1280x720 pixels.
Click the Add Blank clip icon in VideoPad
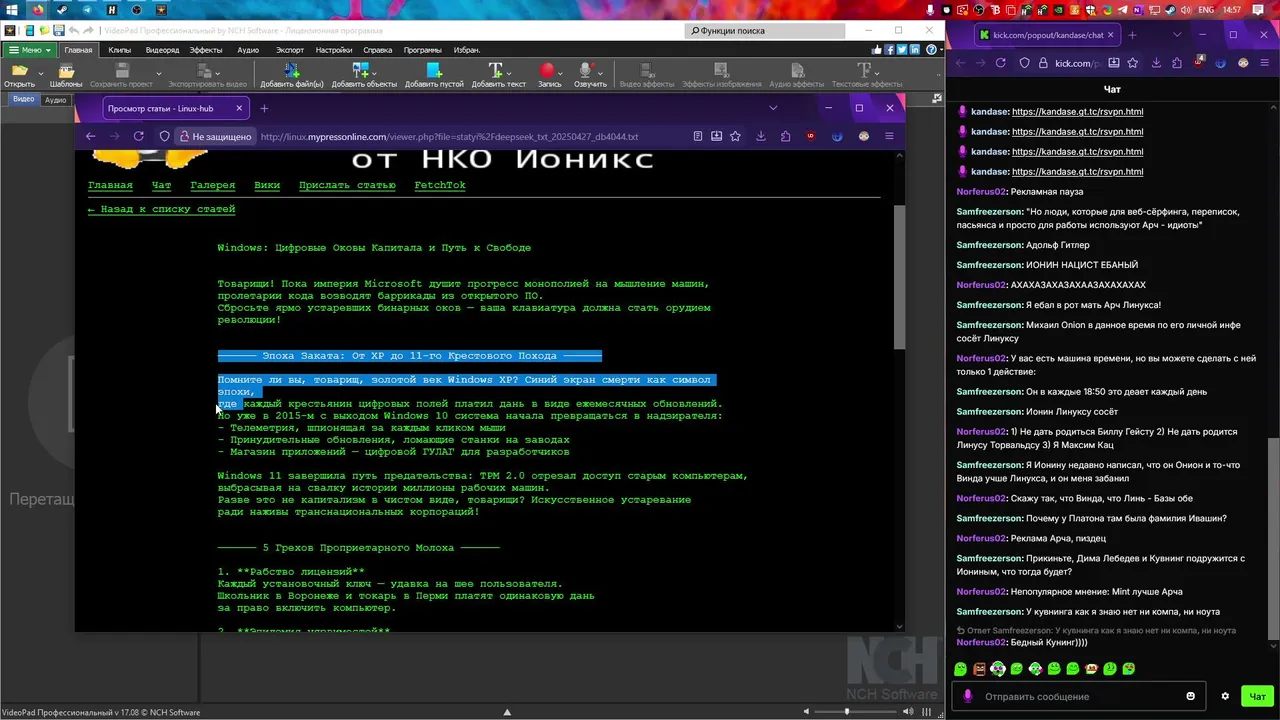(434, 71)
